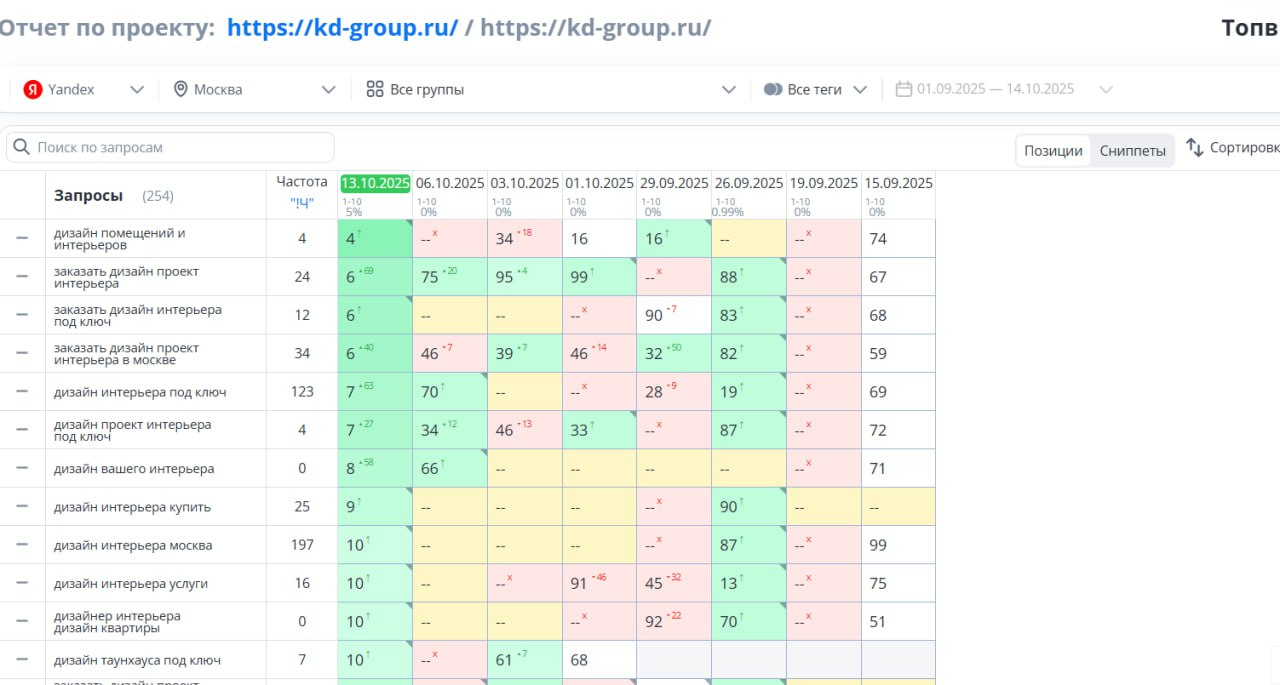
Task: Click the calendar icon in the date range
Action: click(x=904, y=89)
